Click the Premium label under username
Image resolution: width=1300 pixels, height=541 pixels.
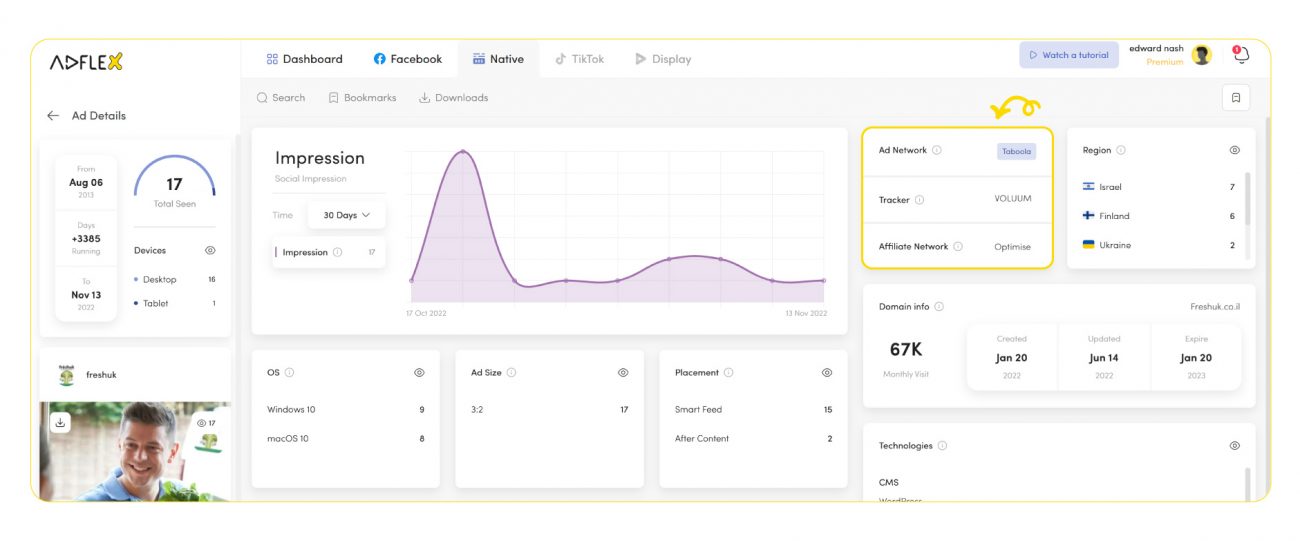[1164, 62]
